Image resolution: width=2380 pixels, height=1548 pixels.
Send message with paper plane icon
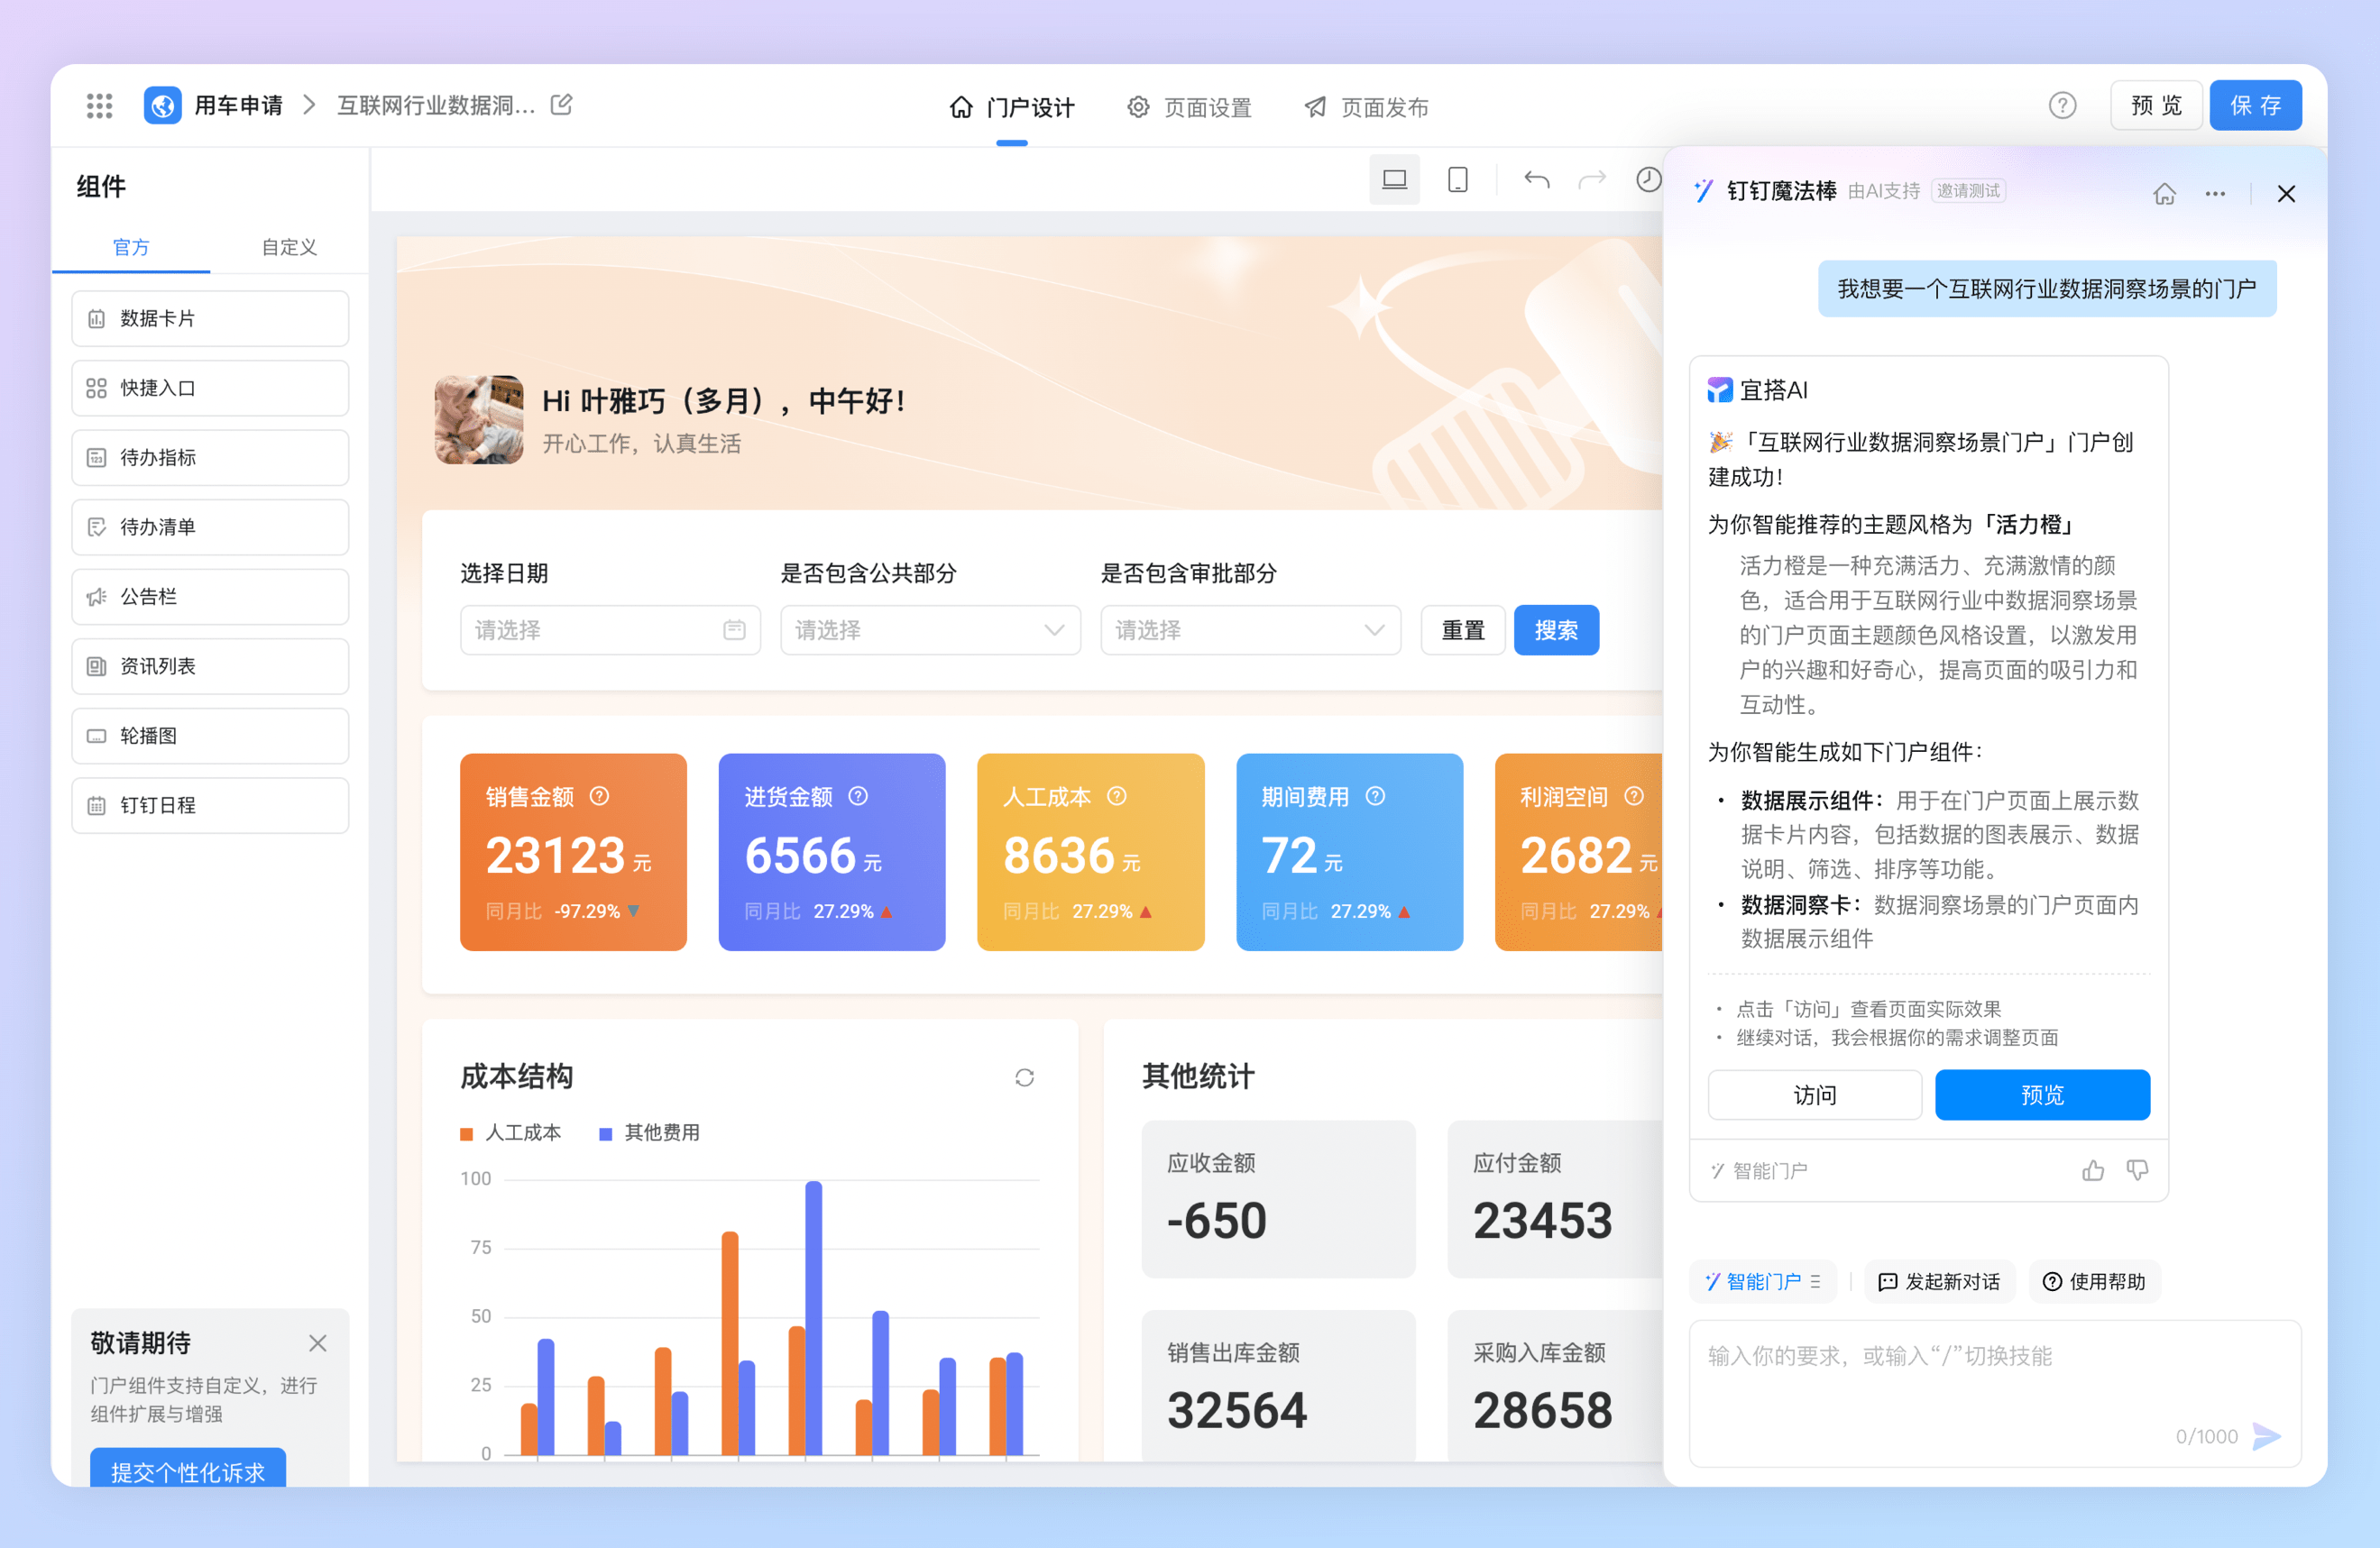pyautogui.click(x=2266, y=1436)
